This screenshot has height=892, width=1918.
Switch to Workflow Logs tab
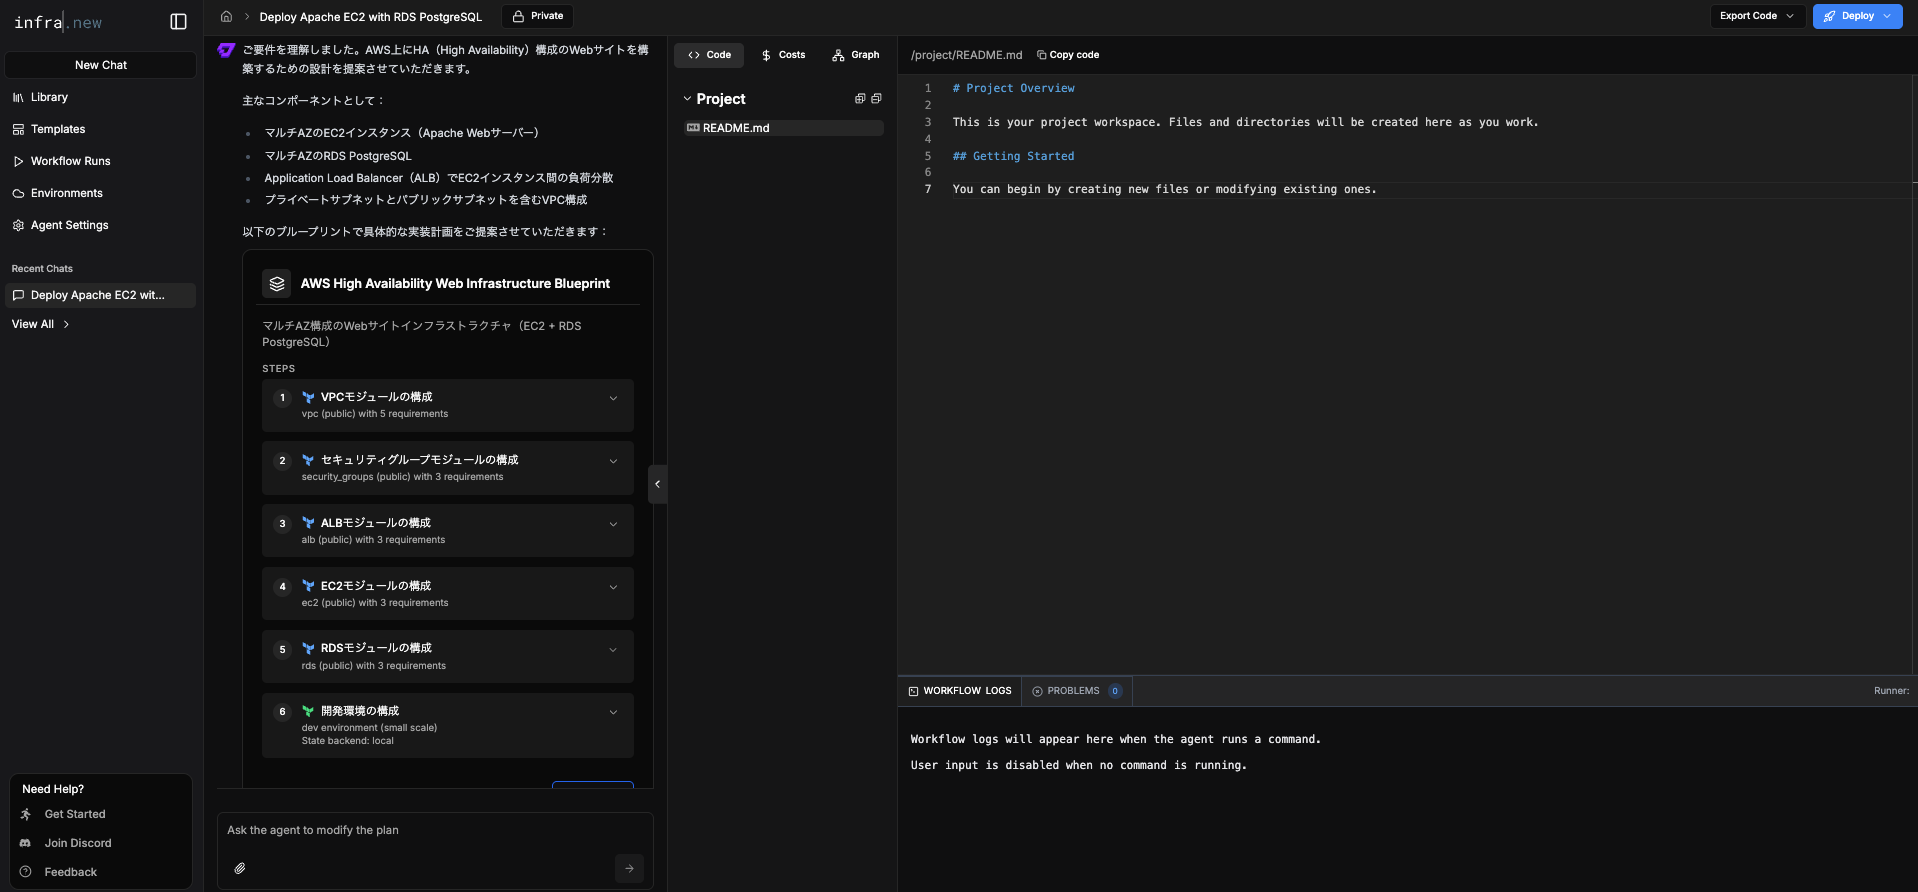tap(960, 691)
